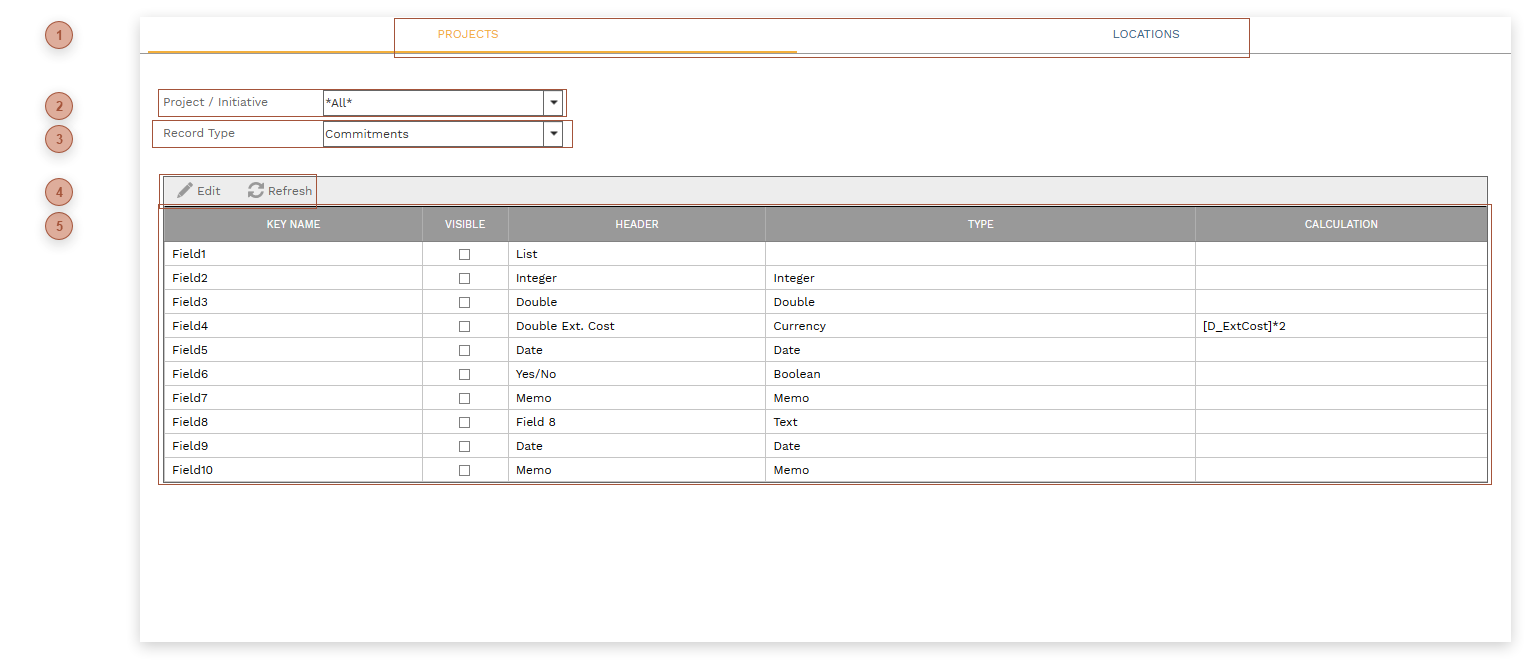Select the PROJECTS tab
Screen dimensions: 1530x665
click(466, 33)
